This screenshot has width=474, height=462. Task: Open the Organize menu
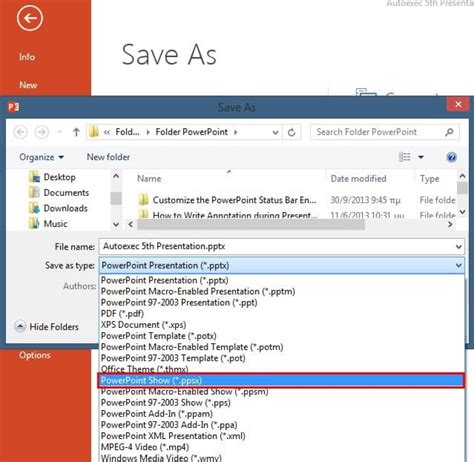click(x=41, y=157)
